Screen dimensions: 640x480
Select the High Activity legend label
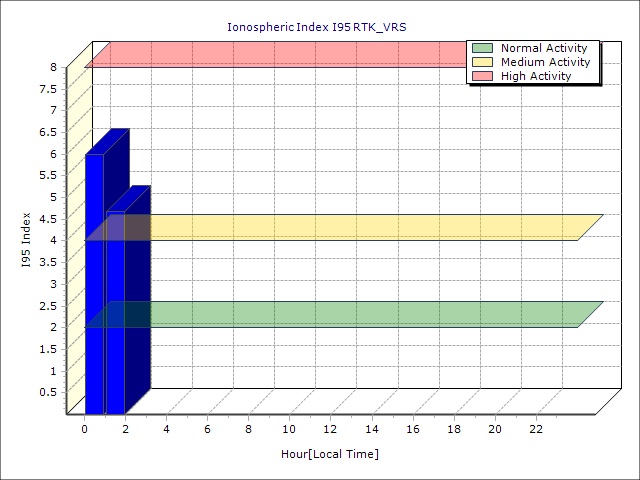(536, 76)
